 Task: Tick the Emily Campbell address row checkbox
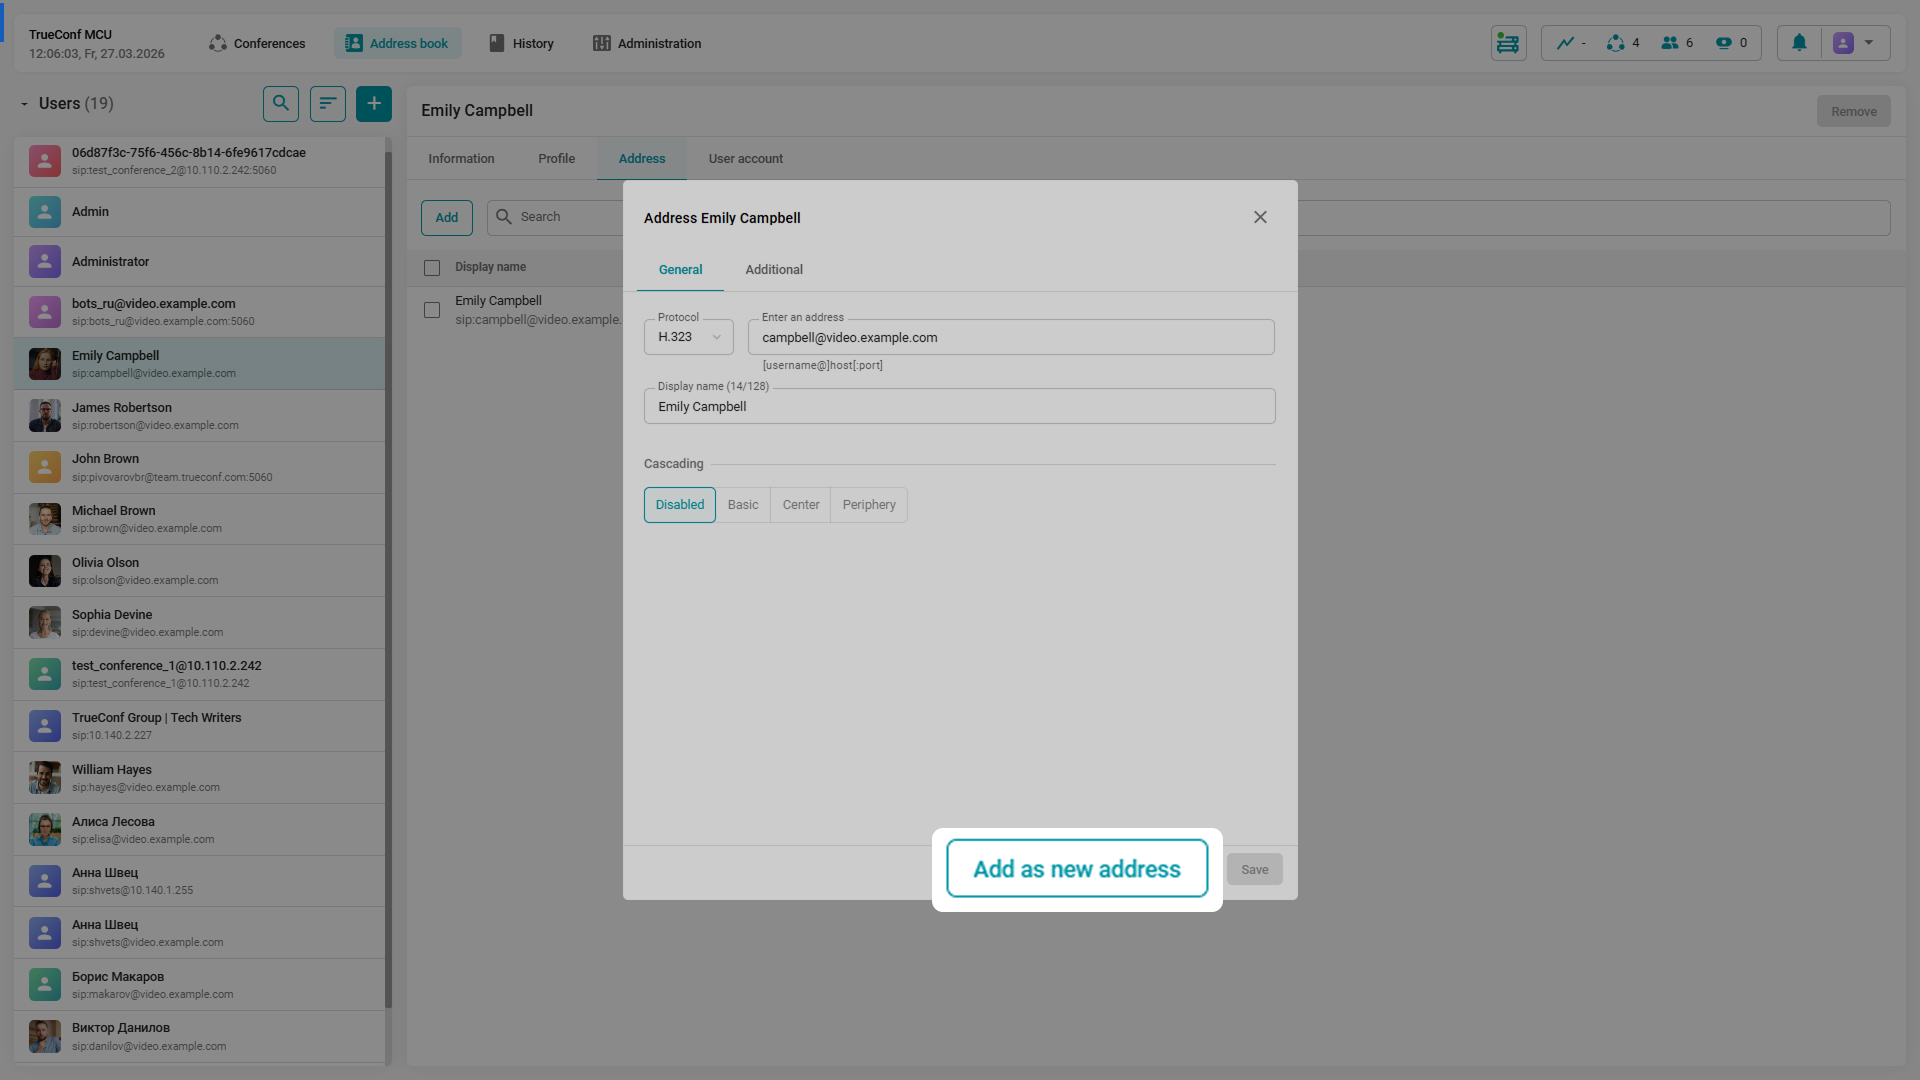click(x=432, y=310)
